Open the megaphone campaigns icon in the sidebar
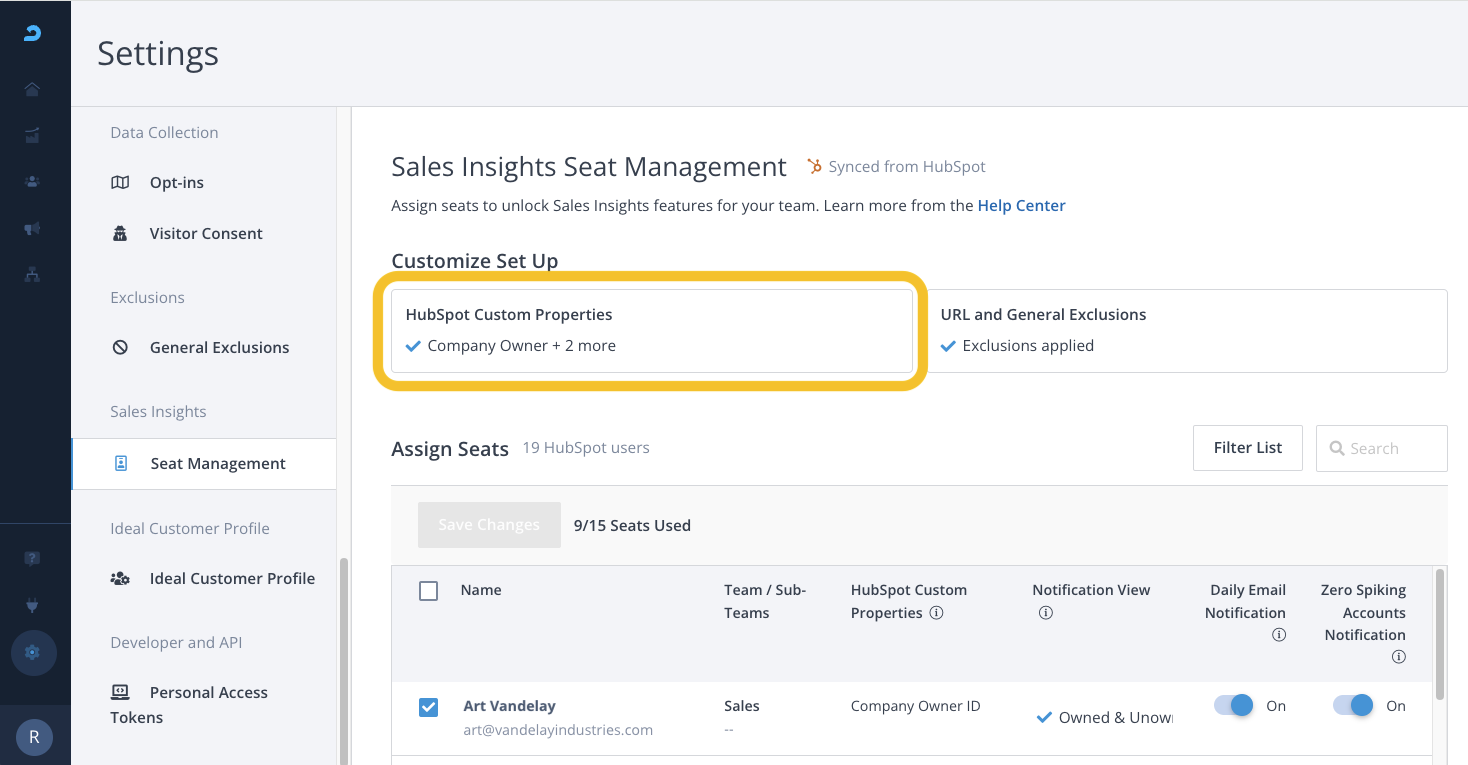This screenshot has width=1468, height=765. pos(32,229)
